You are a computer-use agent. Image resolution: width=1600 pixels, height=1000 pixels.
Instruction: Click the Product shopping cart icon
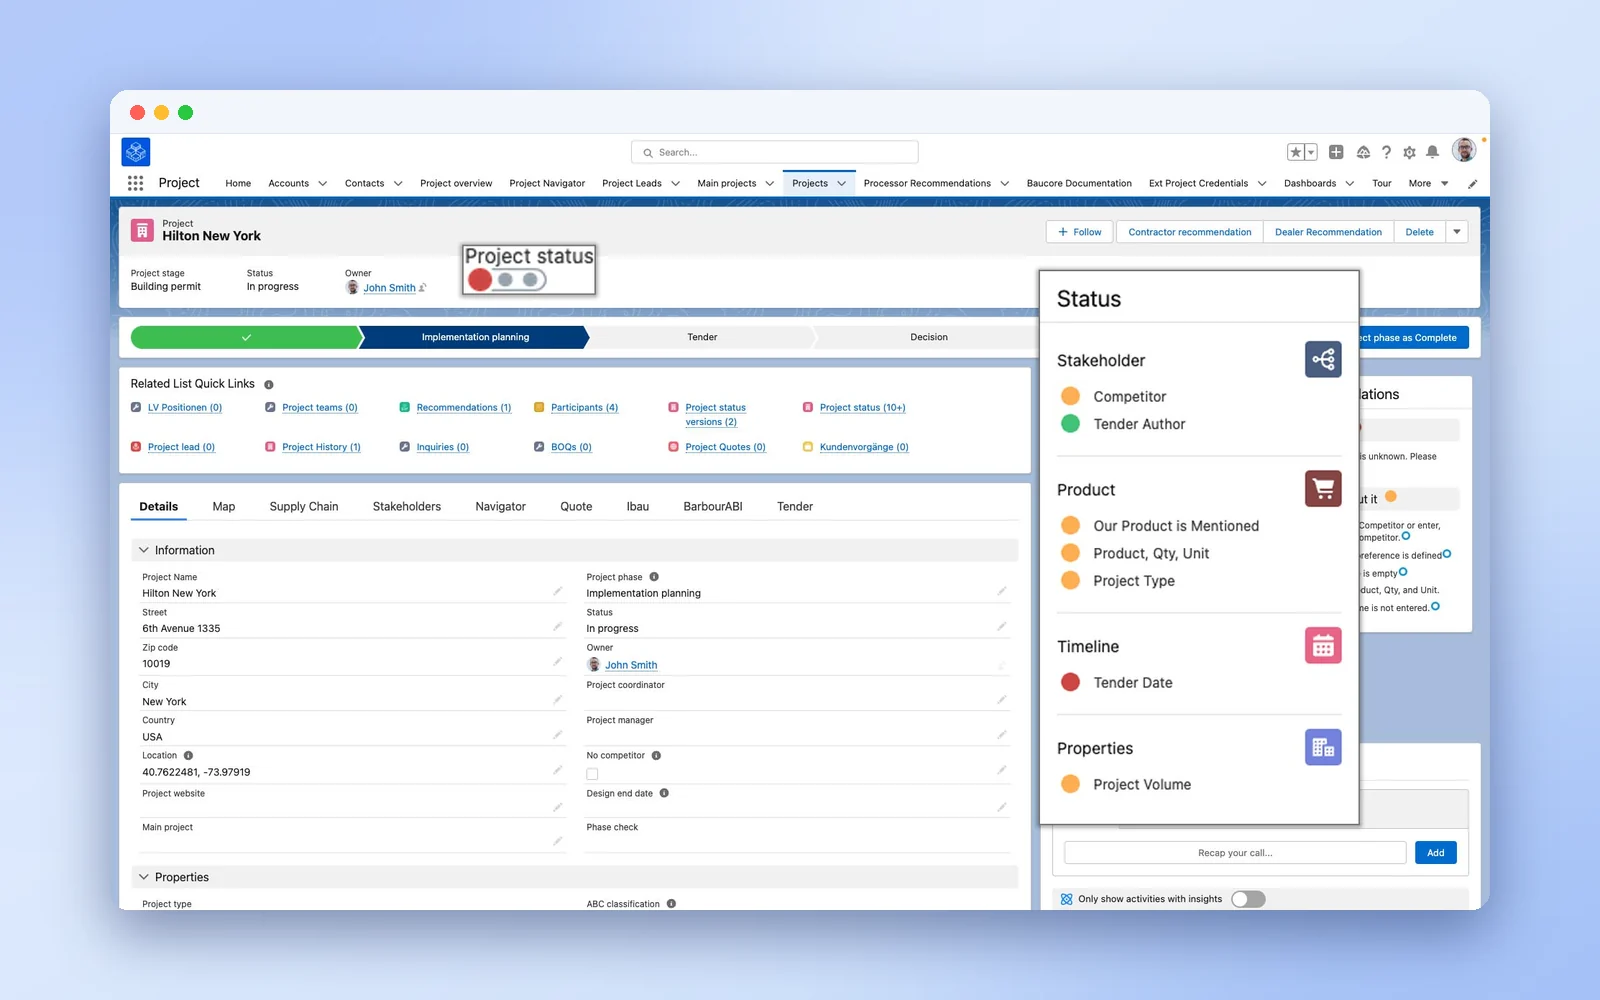[x=1323, y=489]
